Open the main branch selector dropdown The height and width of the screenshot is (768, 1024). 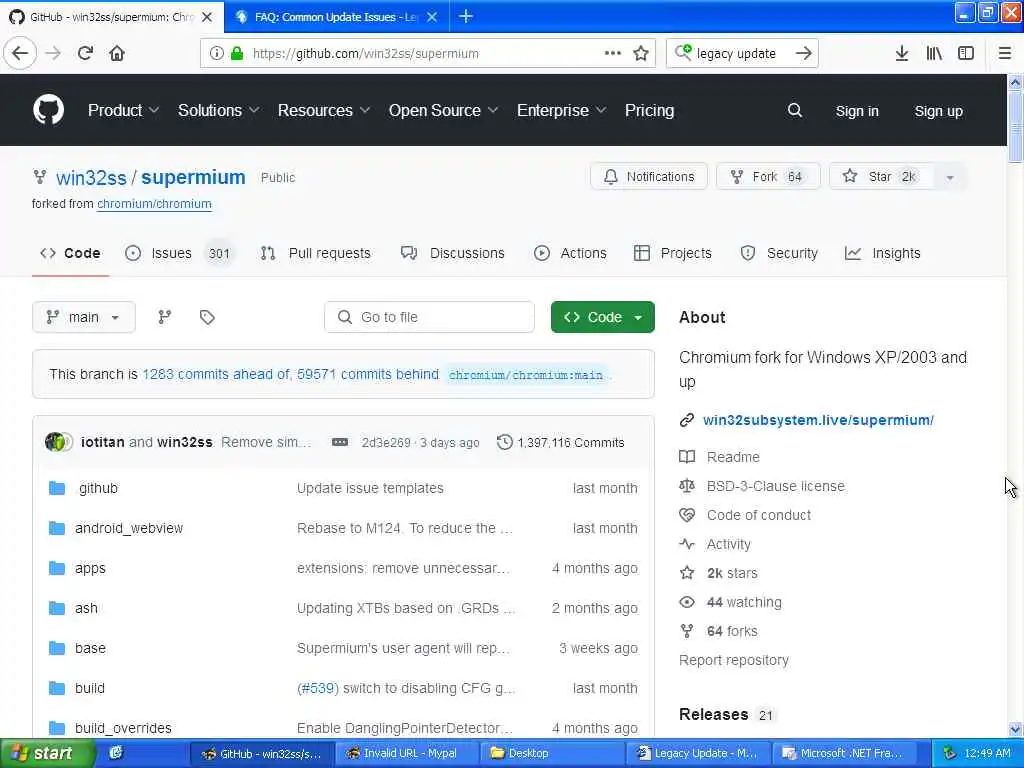(x=84, y=317)
